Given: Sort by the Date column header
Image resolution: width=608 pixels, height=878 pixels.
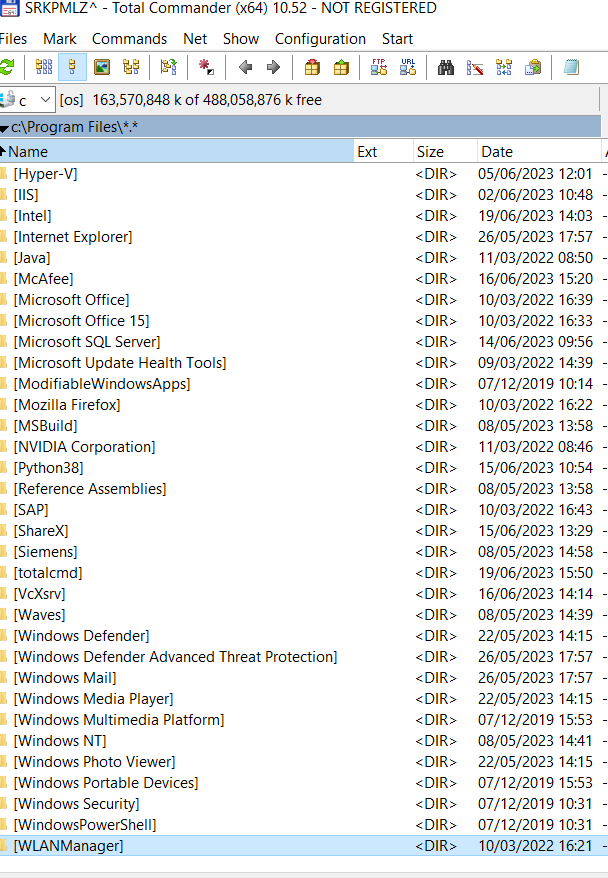Looking at the screenshot, I should 539,152.
